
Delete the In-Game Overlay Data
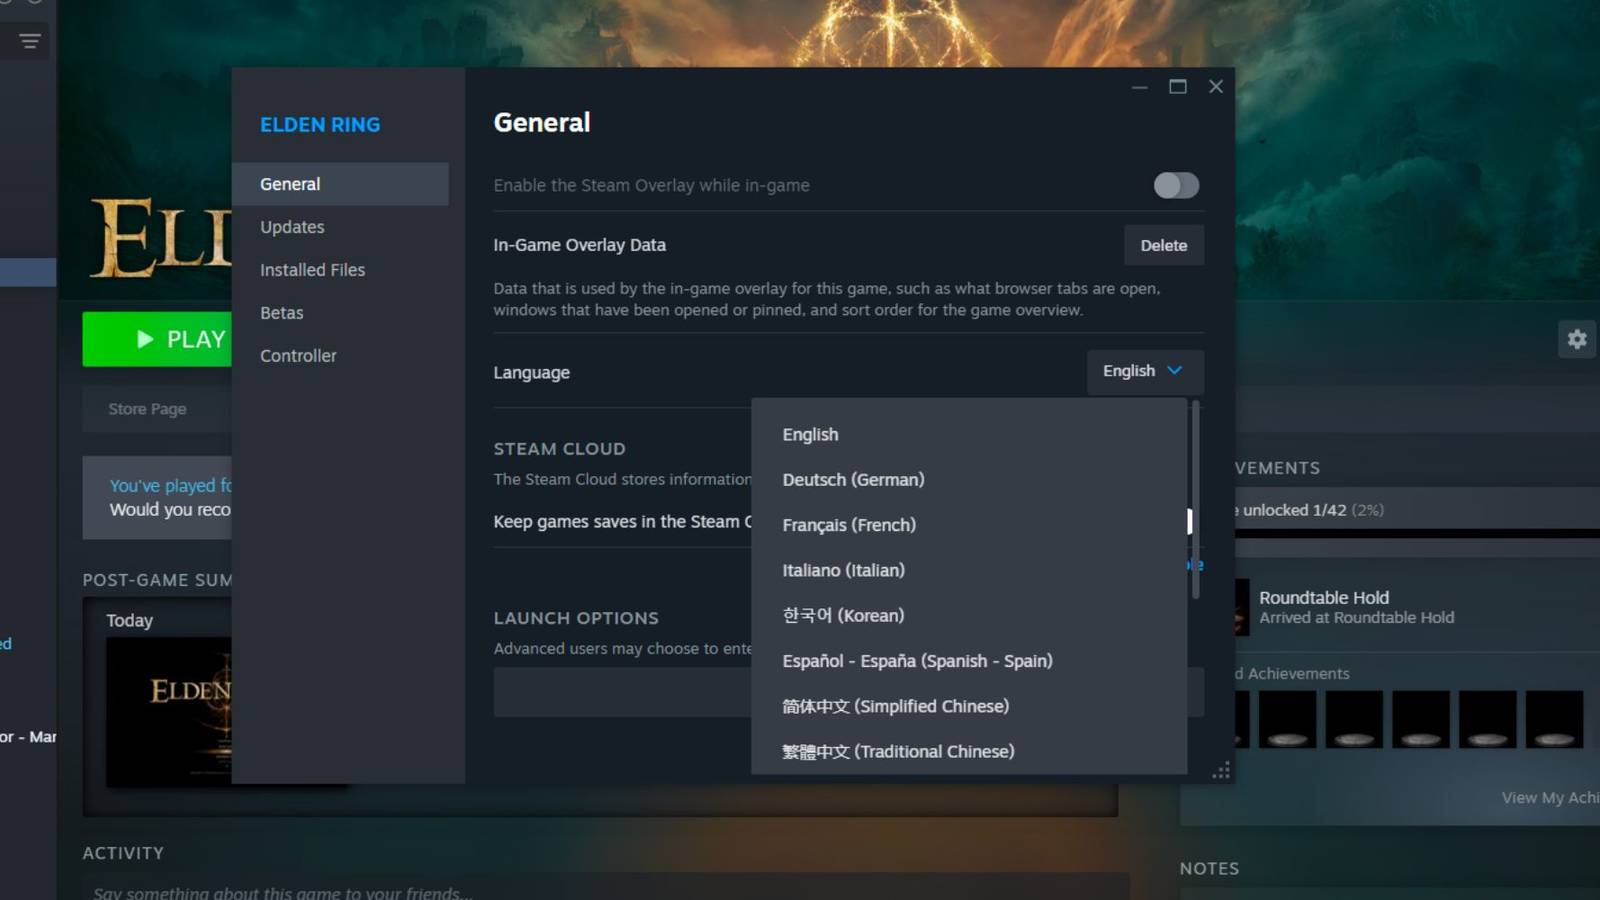1163,245
